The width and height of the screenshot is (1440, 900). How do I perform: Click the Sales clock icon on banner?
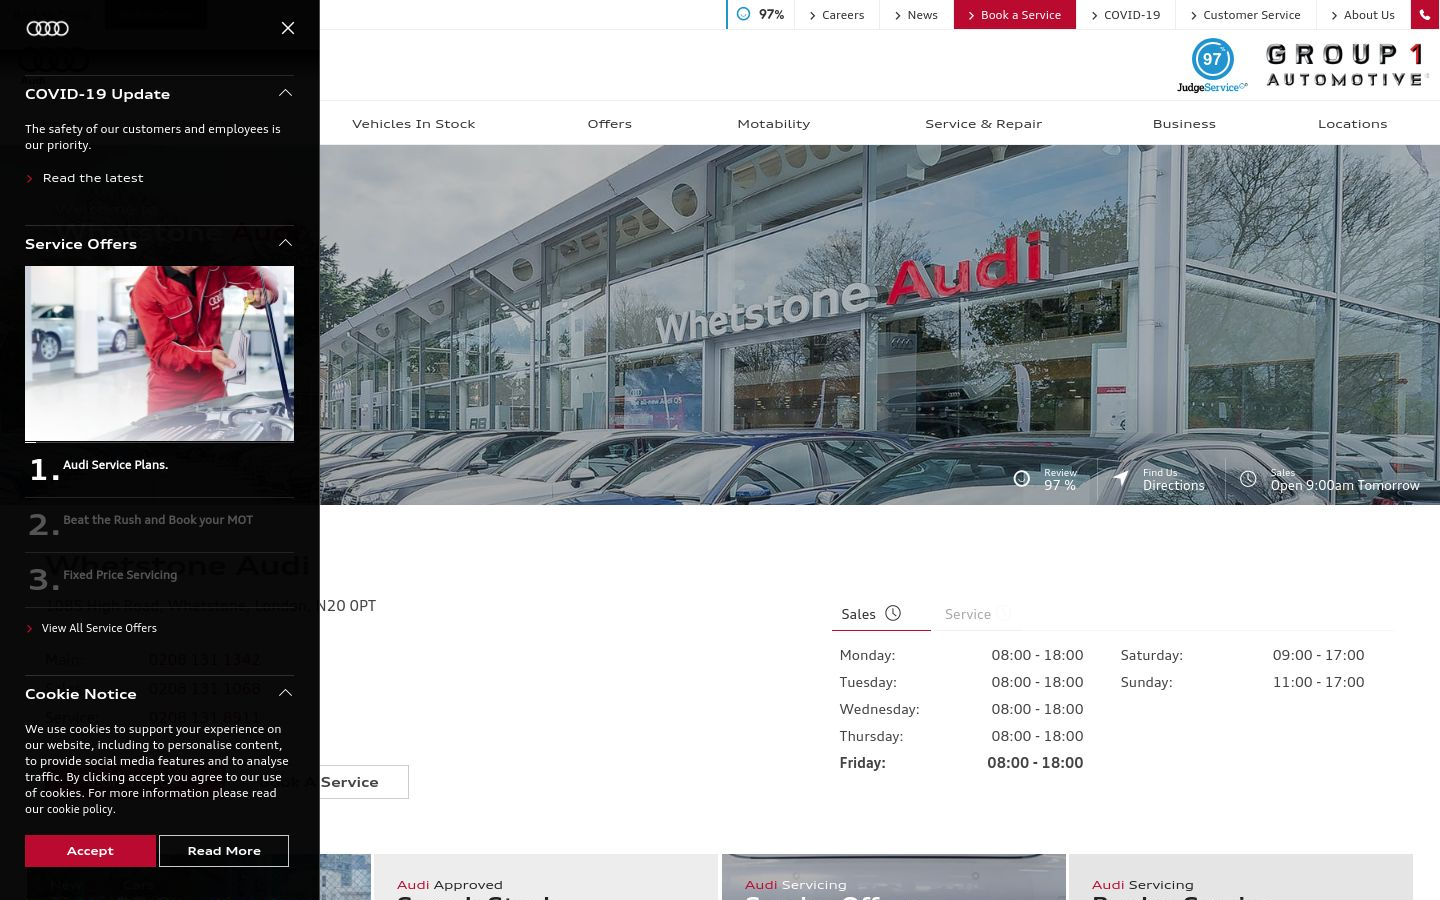click(x=1248, y=479)
